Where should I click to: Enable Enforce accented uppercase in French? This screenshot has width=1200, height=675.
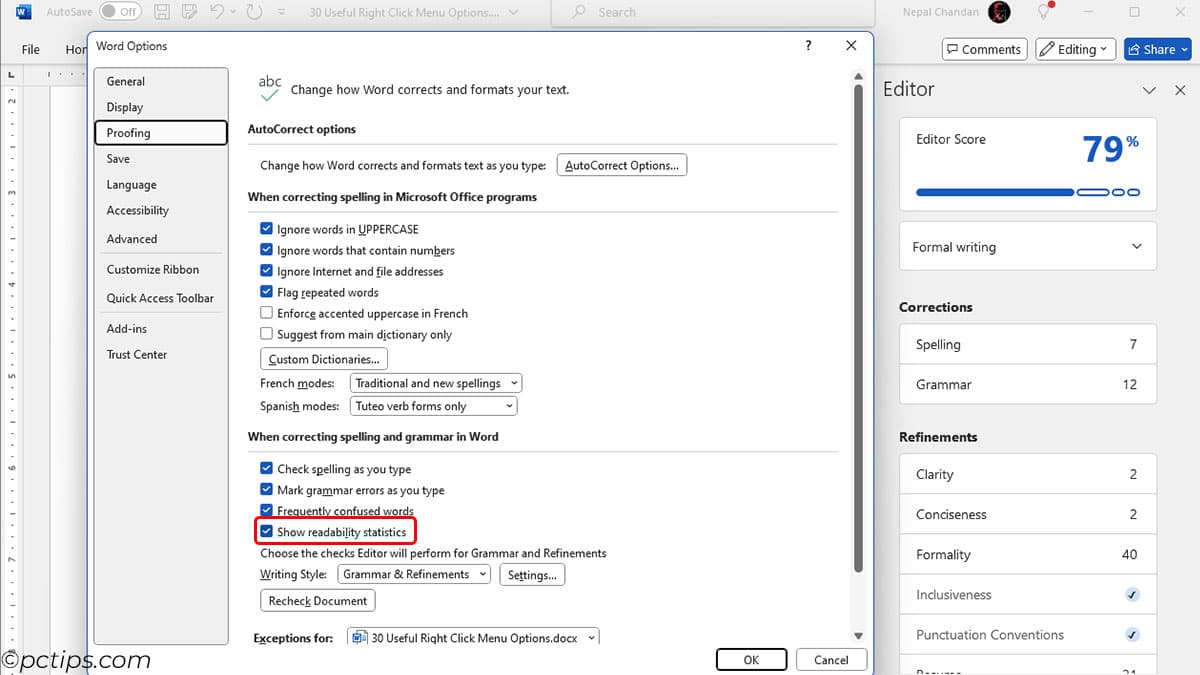266,313
